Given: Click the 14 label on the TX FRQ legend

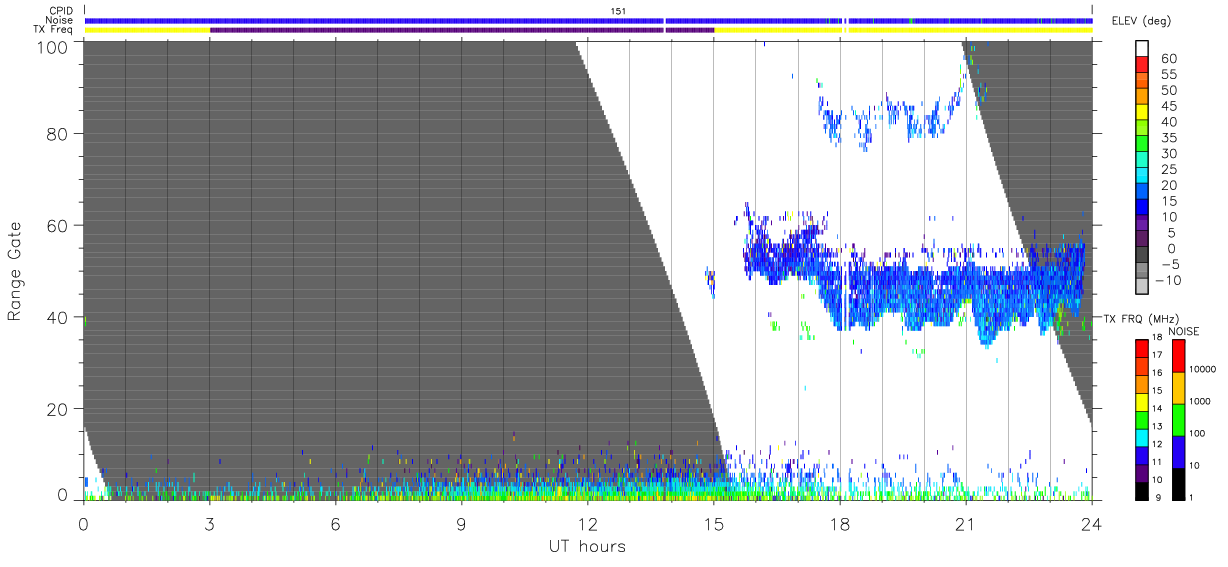Looking at the screenshot, I should pyautogui.click(x=1158, y=410).
